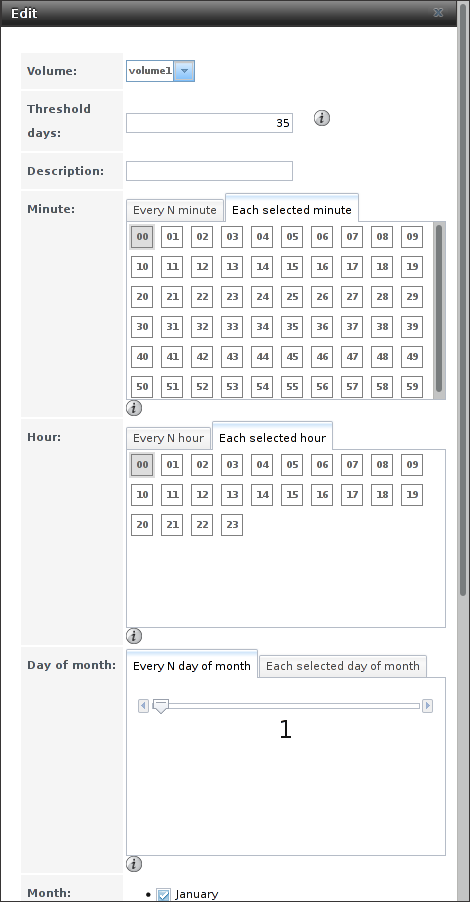Close the Edit dialog with X icon
This screenshot has width=470, height=902.
click(438, 13)
